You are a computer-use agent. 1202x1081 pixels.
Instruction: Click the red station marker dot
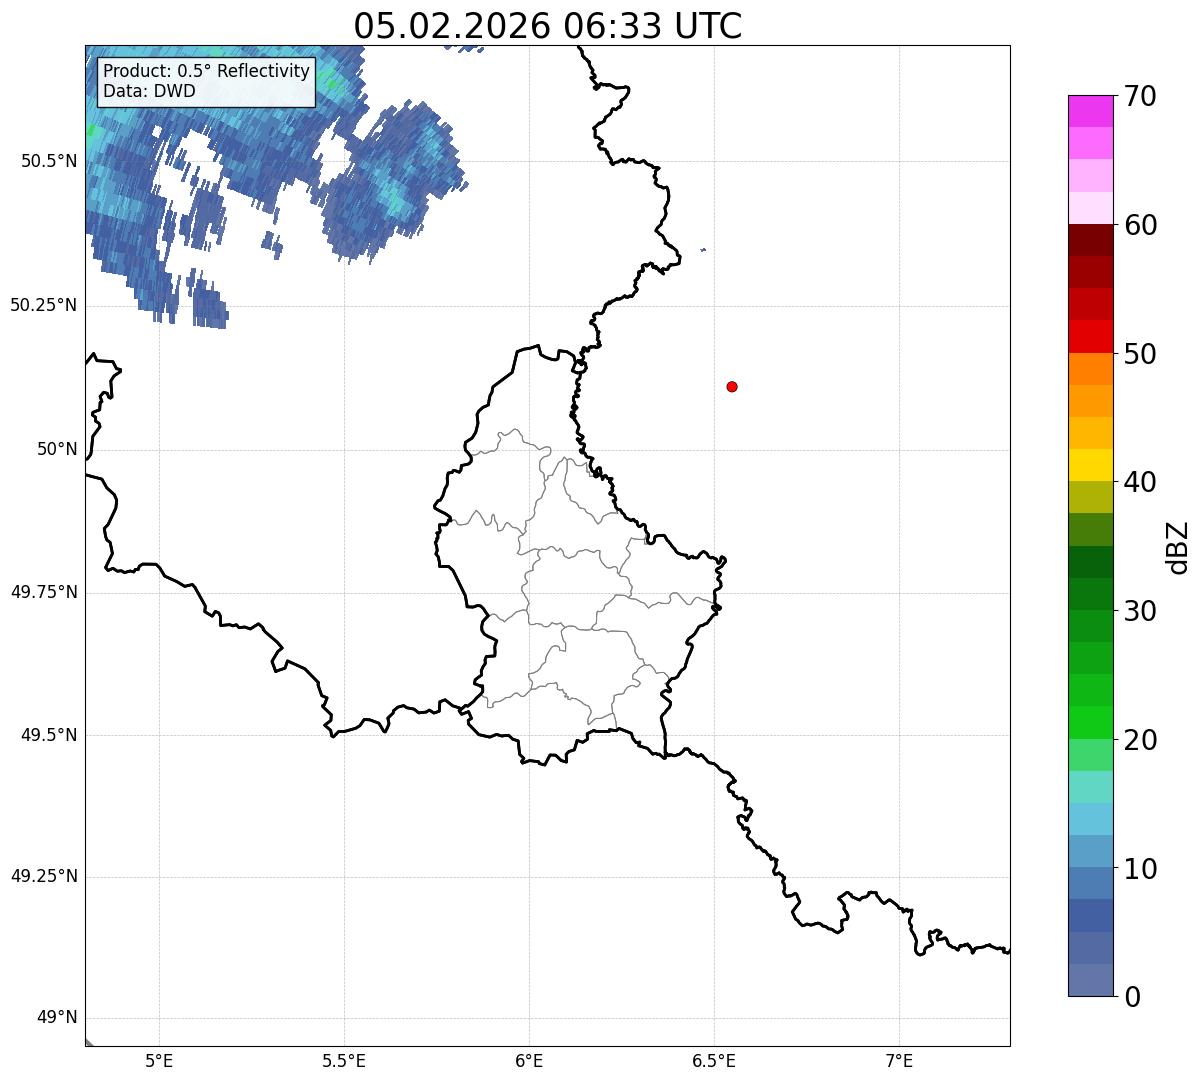point(732,386)
